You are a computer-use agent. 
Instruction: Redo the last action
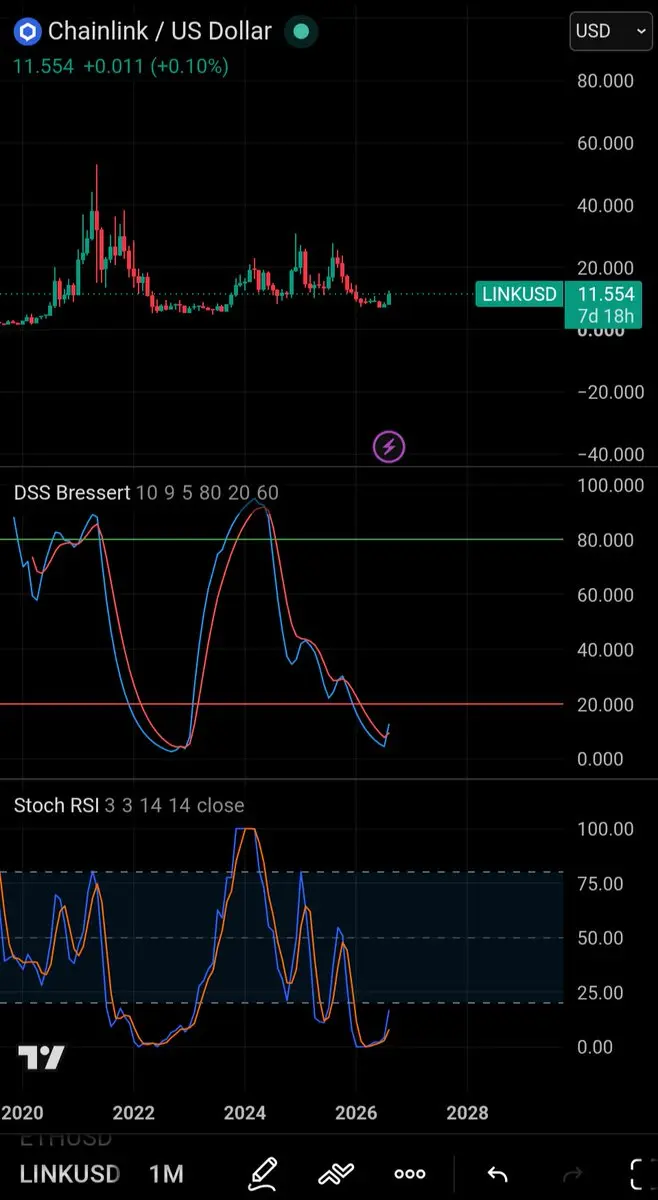(573, 1174)
